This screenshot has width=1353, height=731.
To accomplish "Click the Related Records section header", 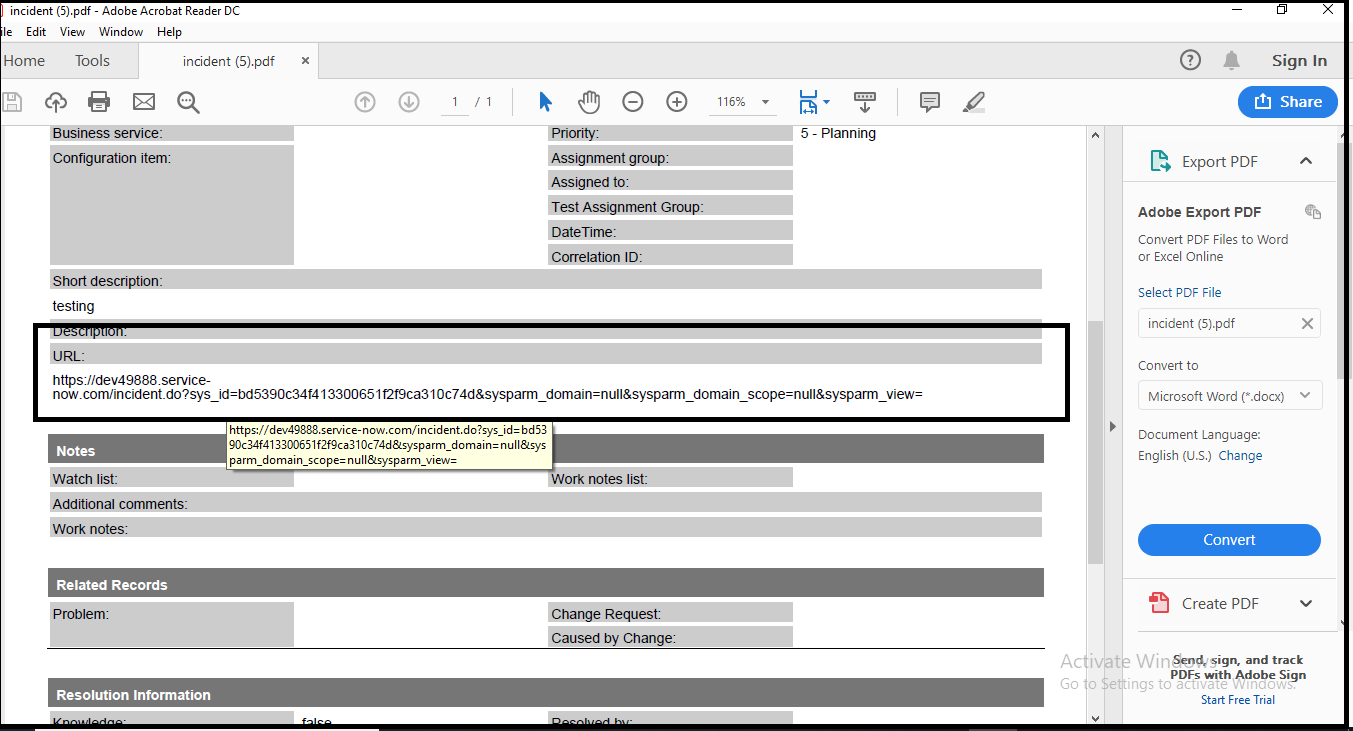I will (x=546, y=585).
